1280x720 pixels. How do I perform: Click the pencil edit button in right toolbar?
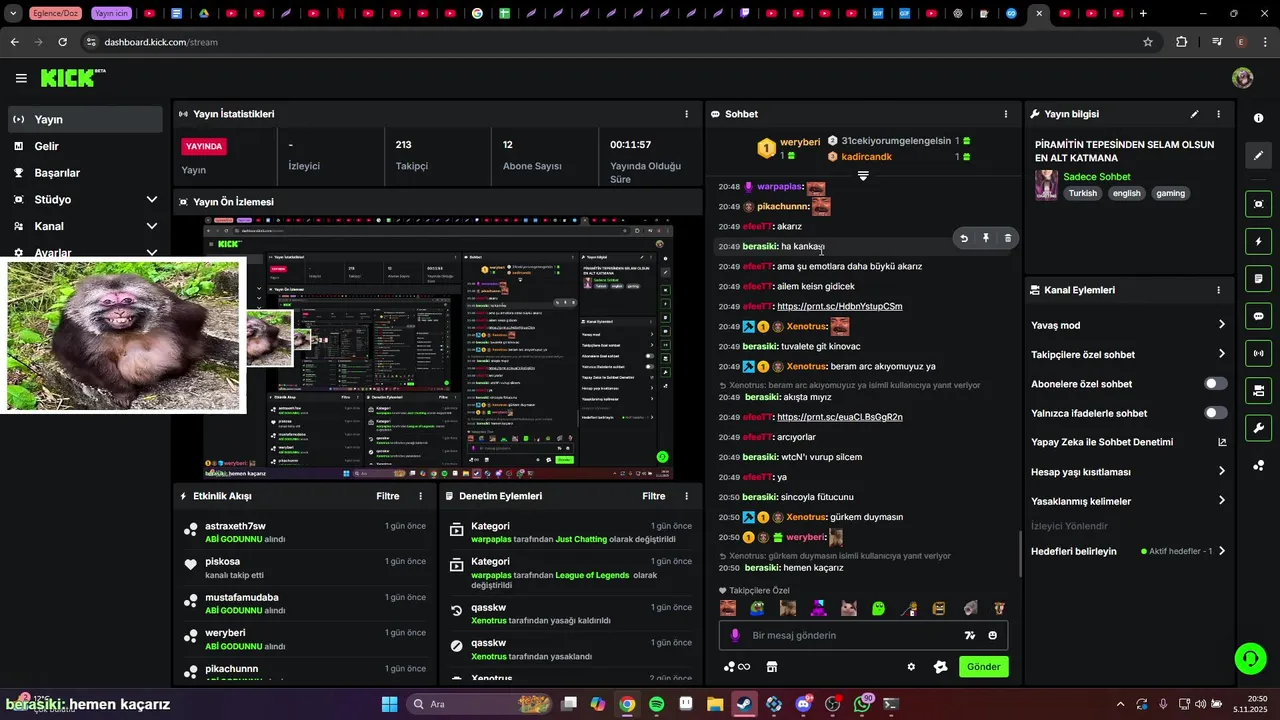point(1258,156)
